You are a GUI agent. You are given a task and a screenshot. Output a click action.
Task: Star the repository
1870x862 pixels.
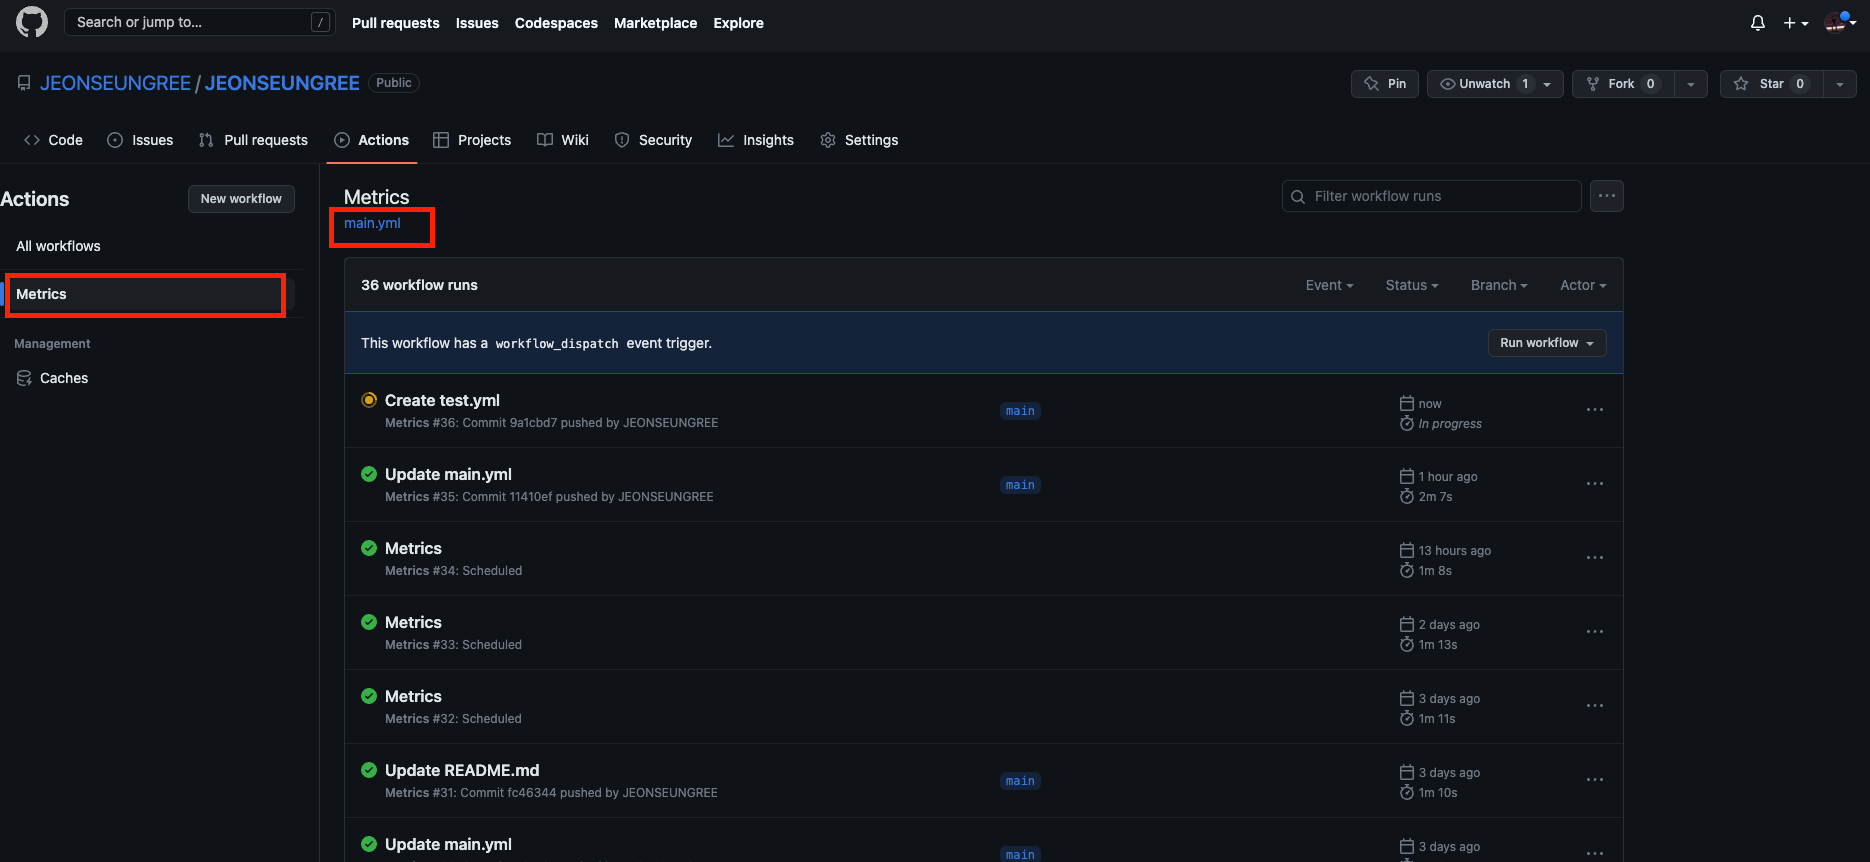click(x=1771, y=84)
